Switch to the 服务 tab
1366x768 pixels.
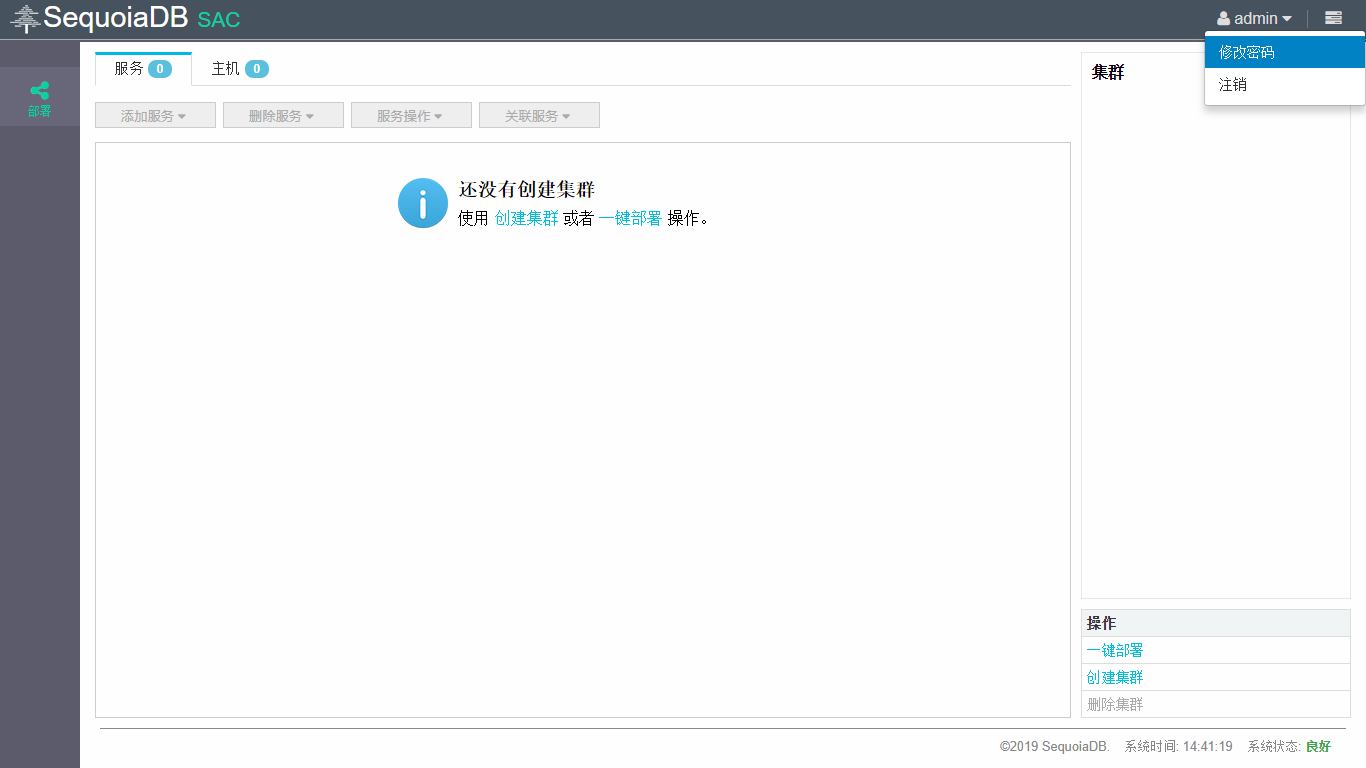tap(142, 69)
